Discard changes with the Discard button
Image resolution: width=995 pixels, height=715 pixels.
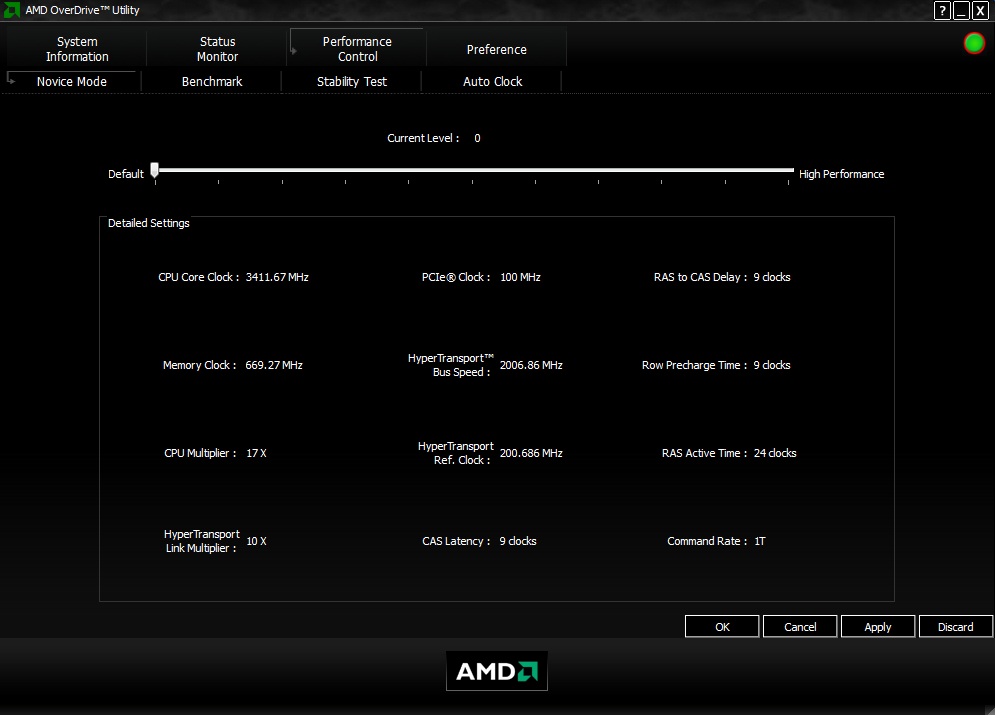[x=956, y=627]
